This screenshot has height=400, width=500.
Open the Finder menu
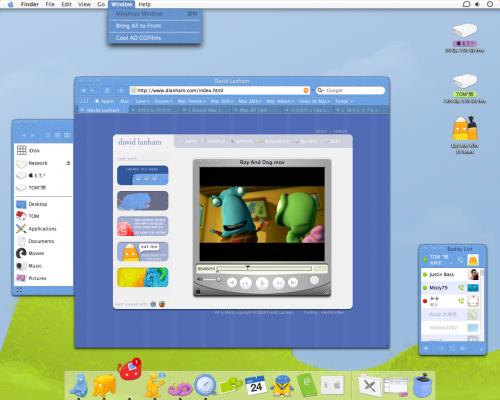coord(30,4)
